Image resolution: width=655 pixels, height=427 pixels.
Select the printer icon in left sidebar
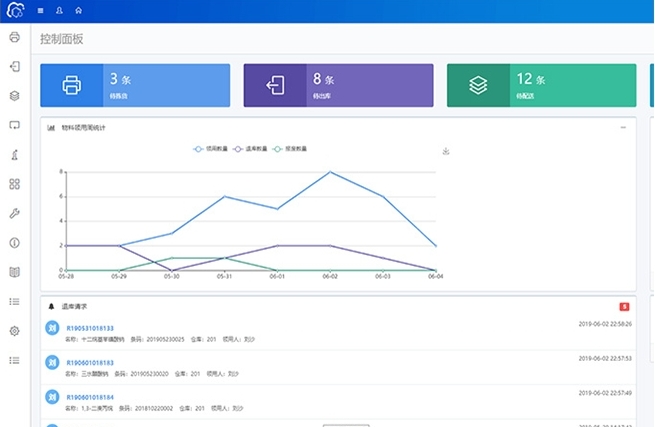click(14, 37)
